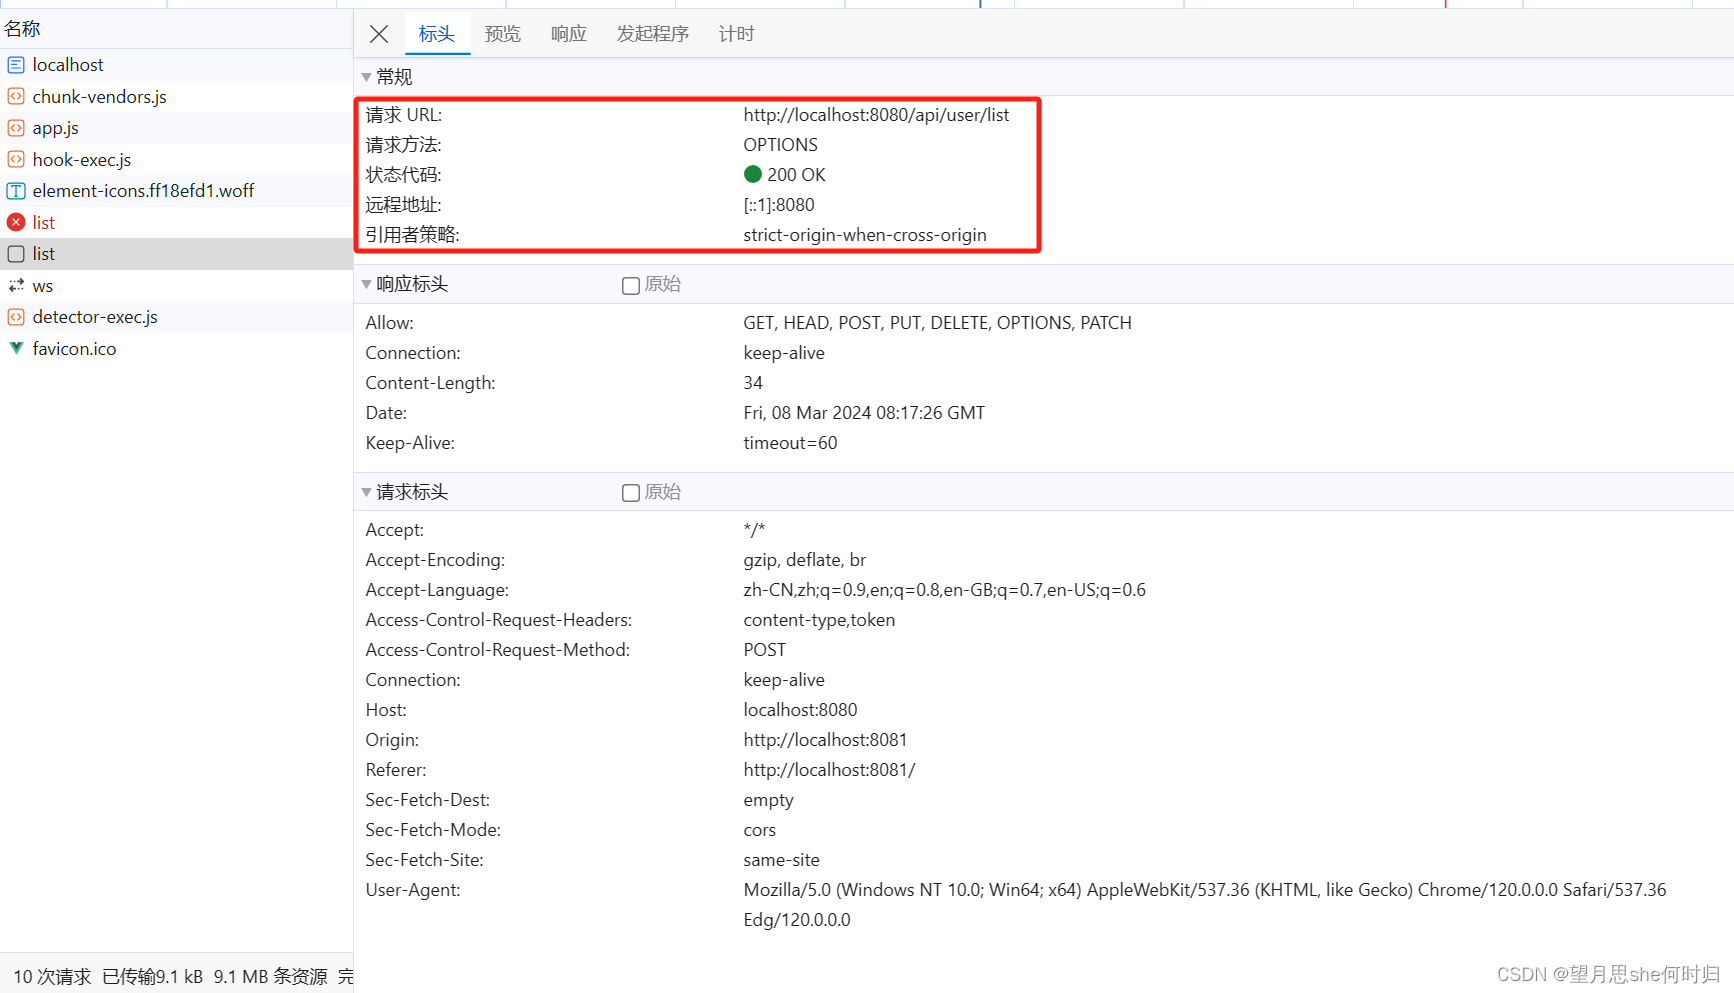Click the localhost document icon
Image resolution: width=1734 pixels, height=993 pixels.
(x=16, y=65)
